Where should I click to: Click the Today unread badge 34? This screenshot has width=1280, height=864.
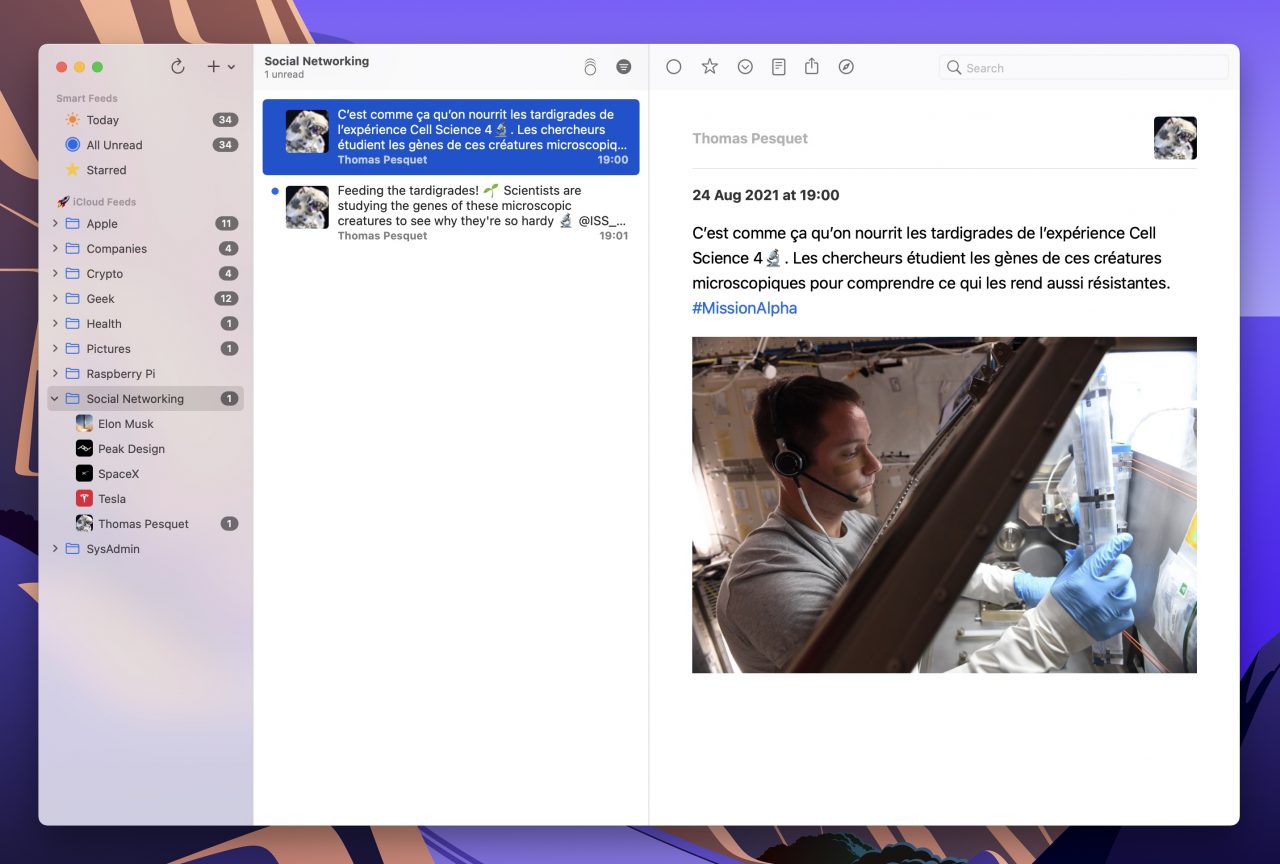click(225, 120)
